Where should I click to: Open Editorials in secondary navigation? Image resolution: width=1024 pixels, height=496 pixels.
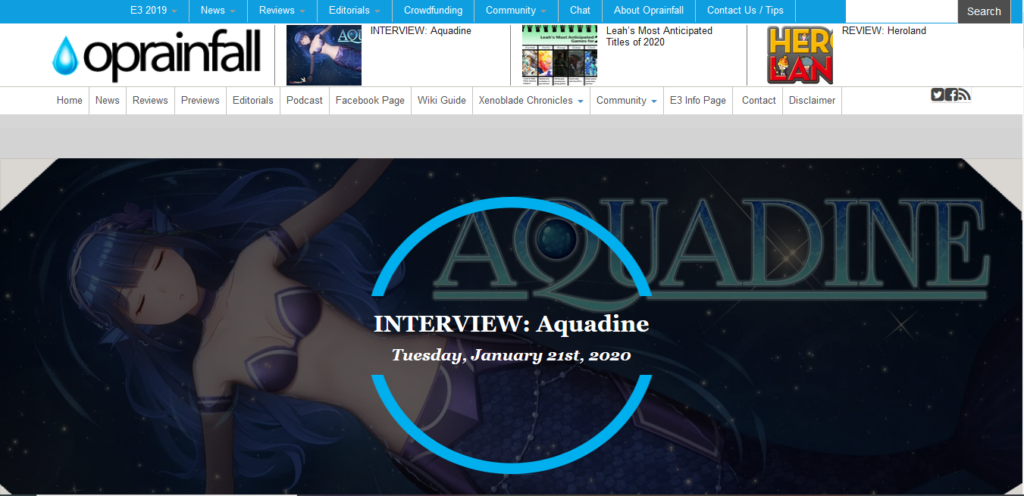pyautogui.click(x=253, y=101)
